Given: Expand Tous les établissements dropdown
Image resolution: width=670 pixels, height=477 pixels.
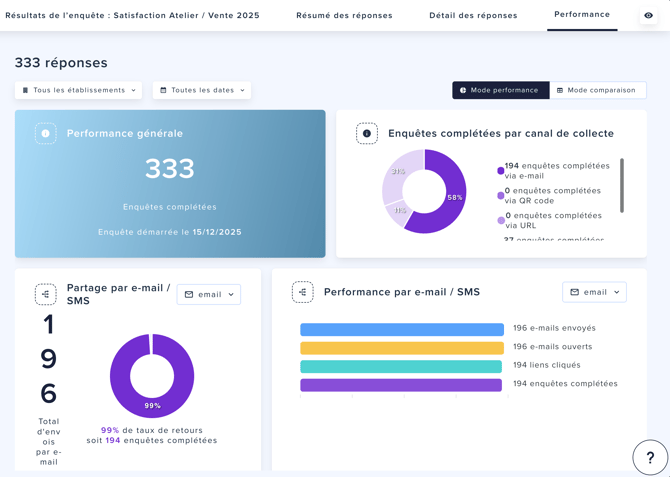Looking at the screenshot, I should pyautogui.click(x=79, y=90).
